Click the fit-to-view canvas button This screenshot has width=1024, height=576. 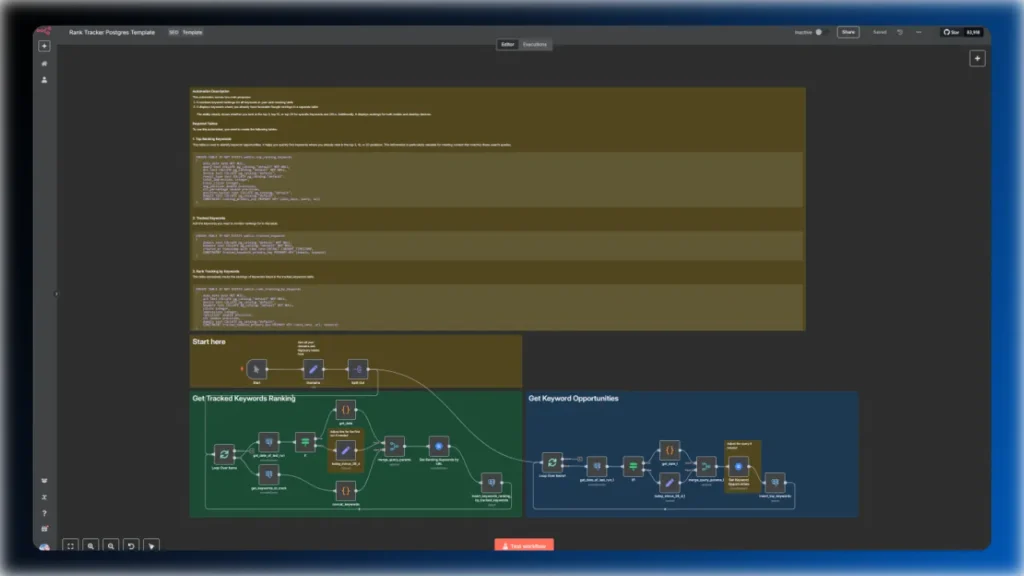click(71, 546)
